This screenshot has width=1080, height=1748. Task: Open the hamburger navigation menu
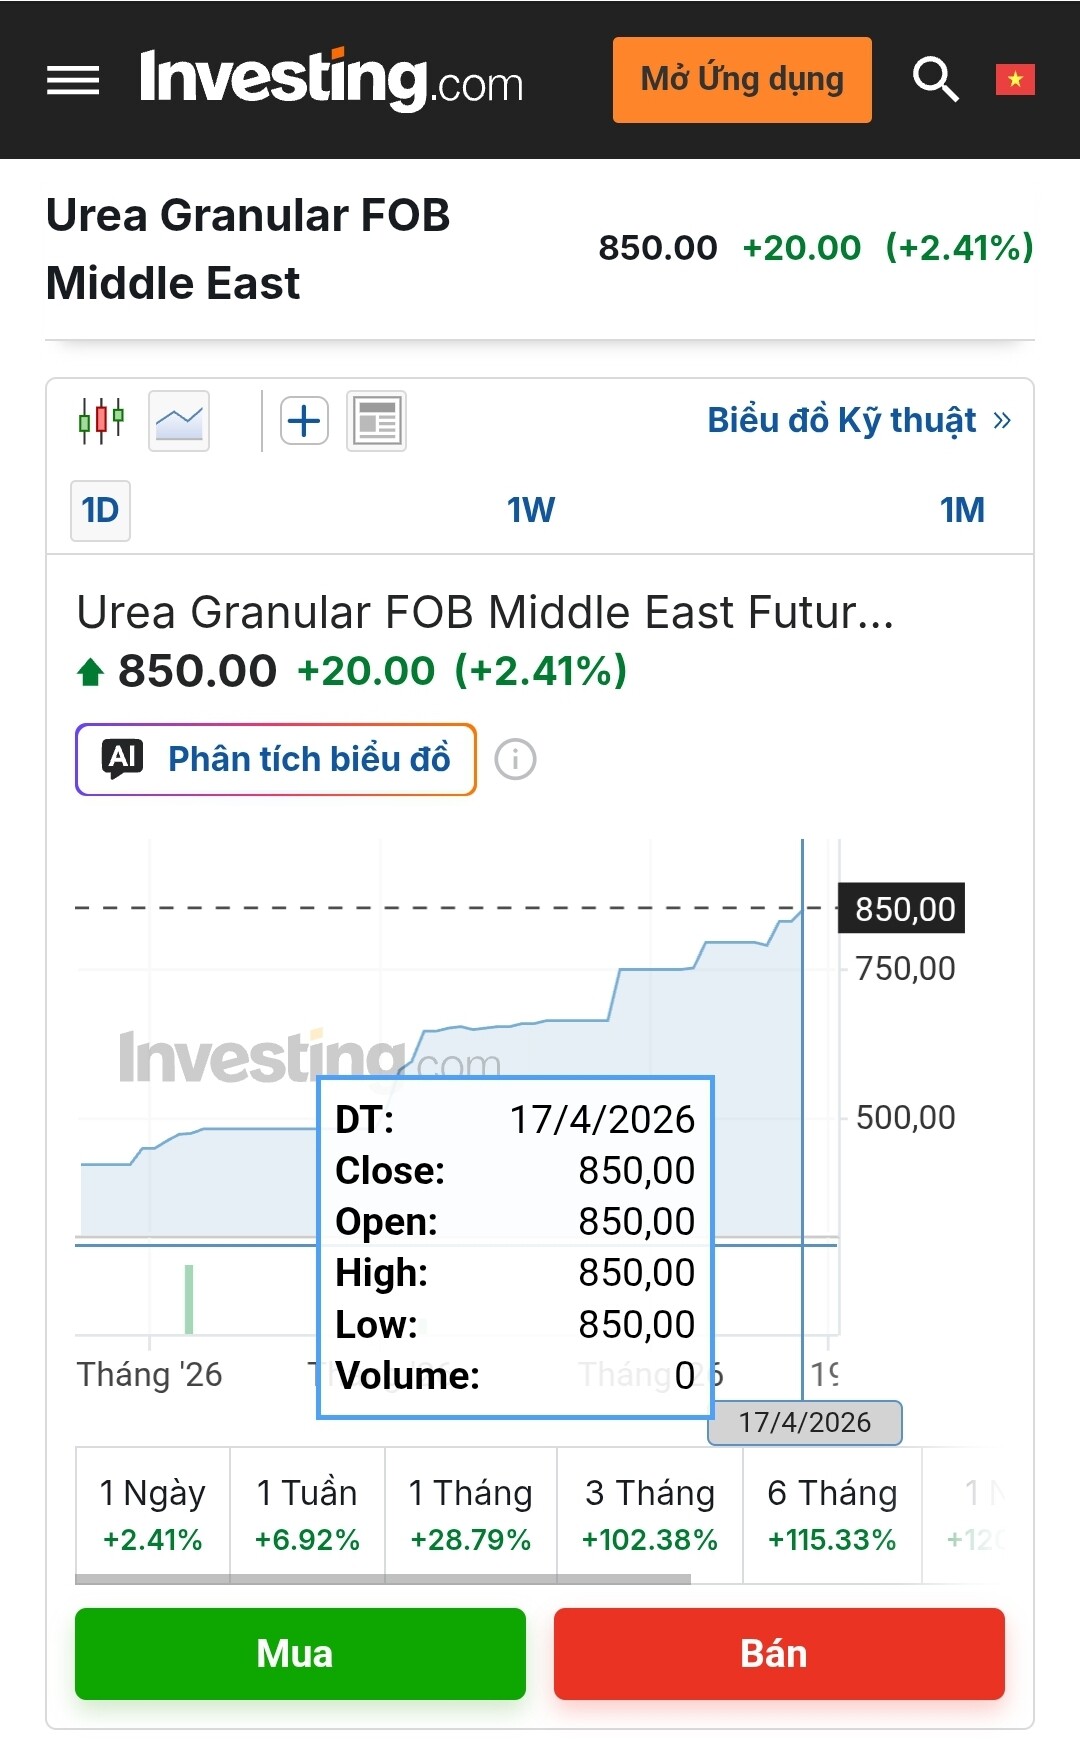pyautogui.click(x=73, y=80)
